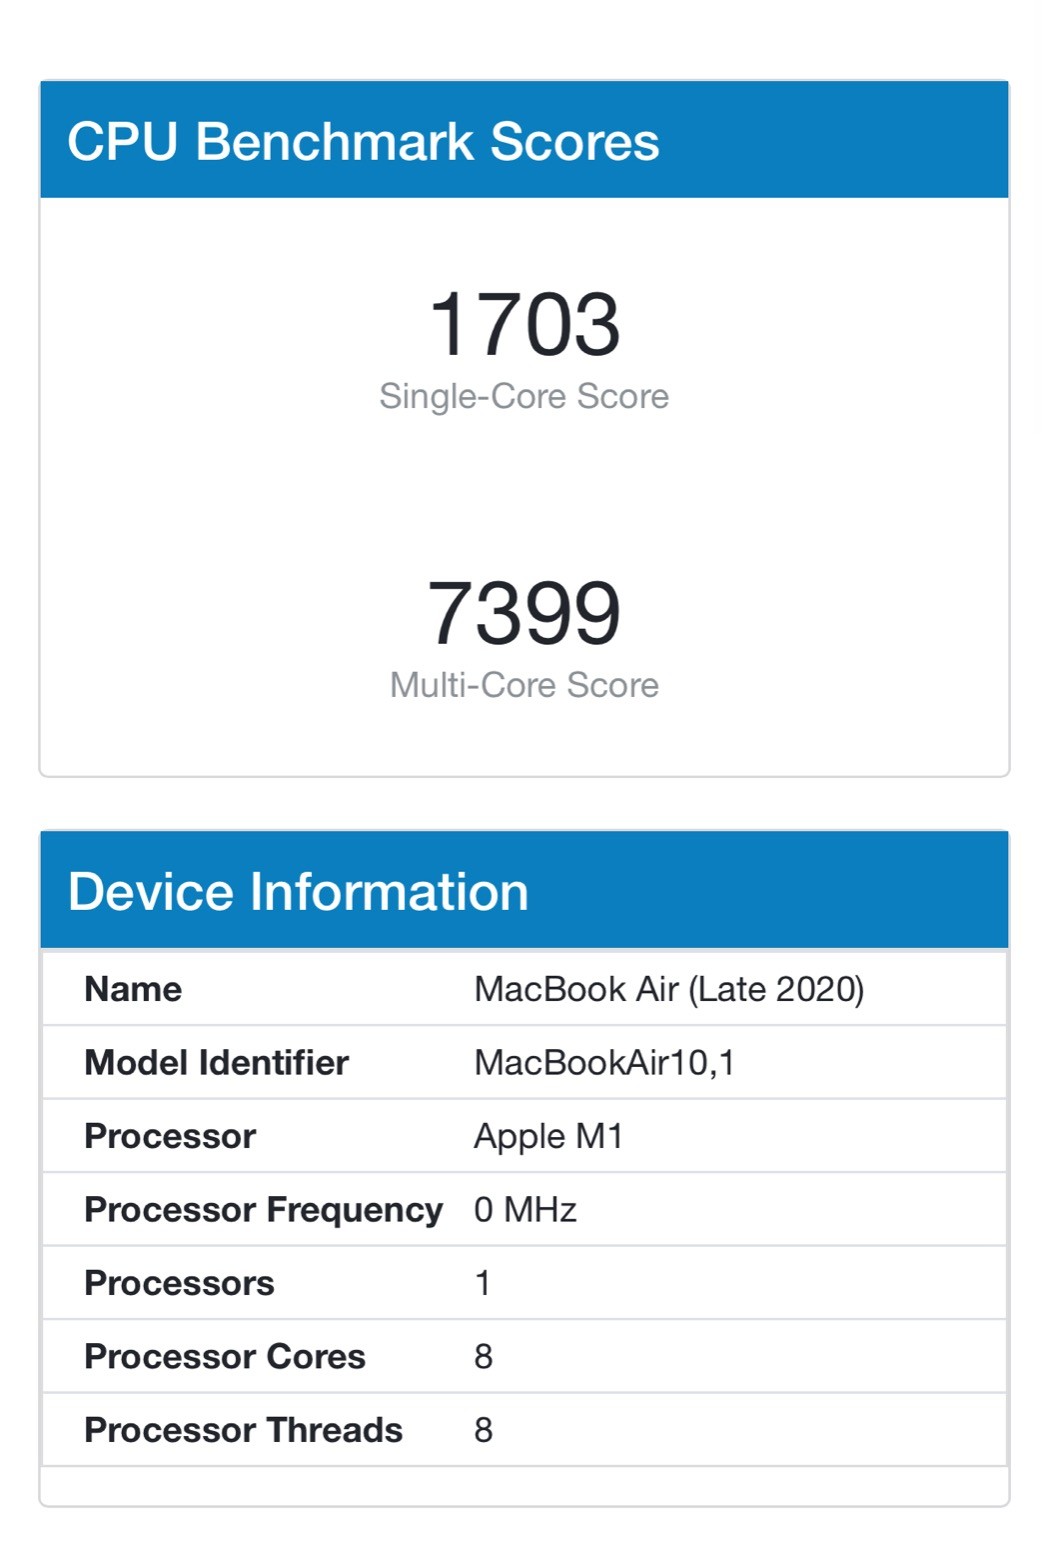The height and width of the screenshot is (1562, 1049).
Task: Select the Processor Threads value 8
Action: 483,1430
